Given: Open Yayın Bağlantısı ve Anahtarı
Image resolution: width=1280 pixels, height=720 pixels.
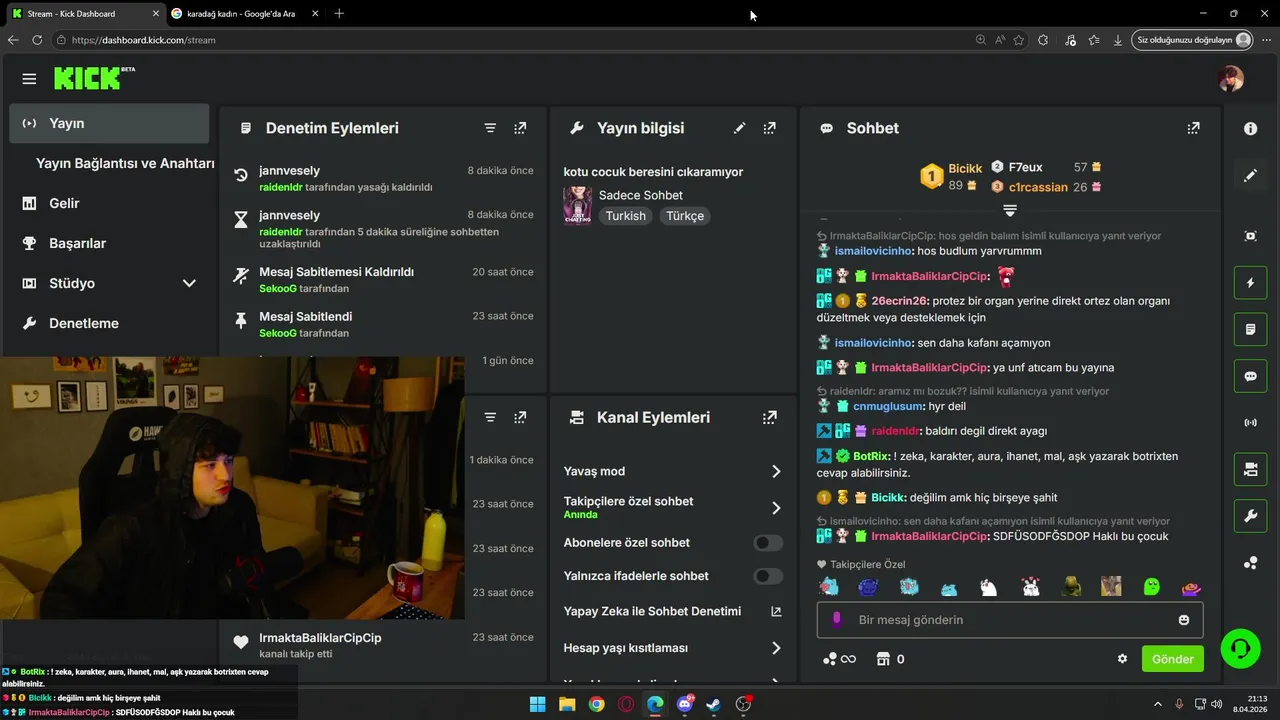Looking at the screenshot, I should (125, 163).
